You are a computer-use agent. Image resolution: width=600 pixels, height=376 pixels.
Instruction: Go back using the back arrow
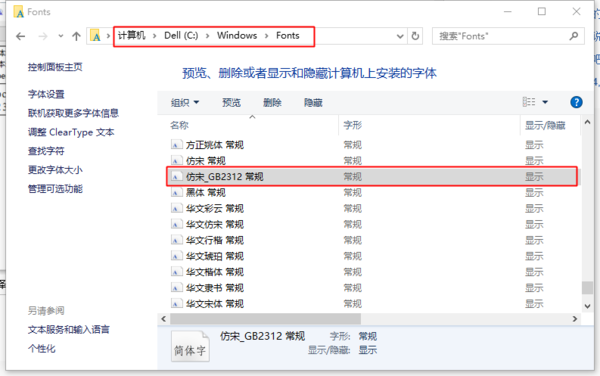click(21, 36)
